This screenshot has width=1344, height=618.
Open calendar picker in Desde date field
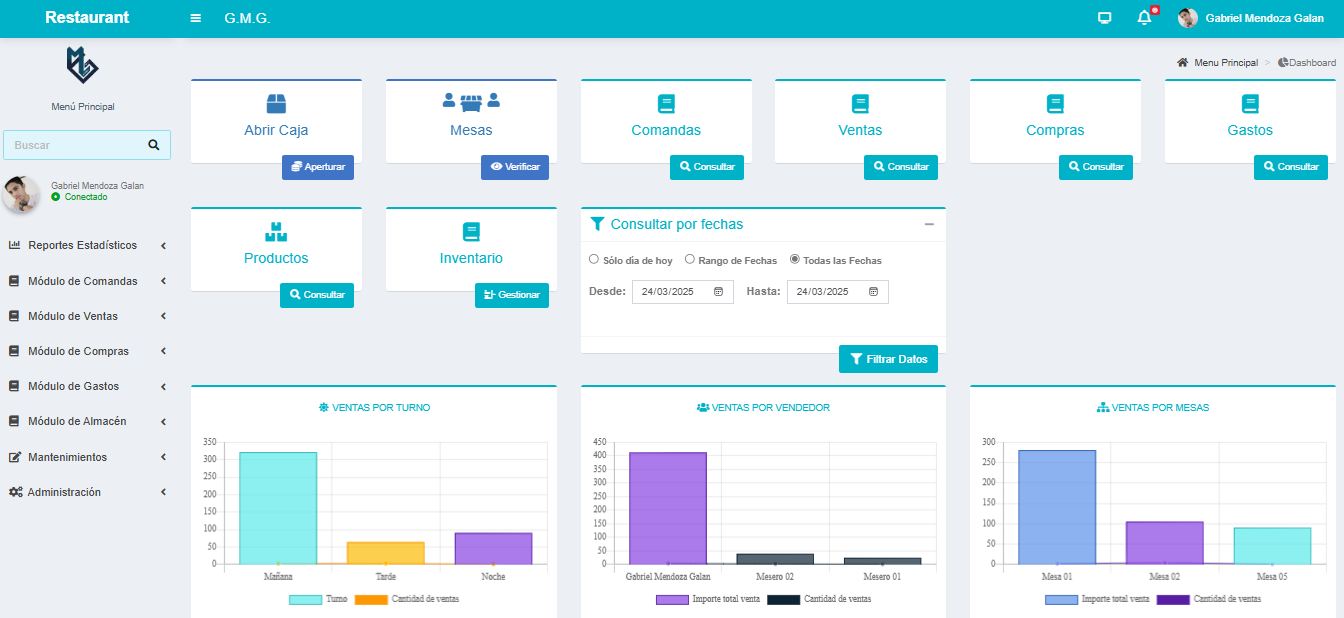pyautogui.click(x=718, y=292)
